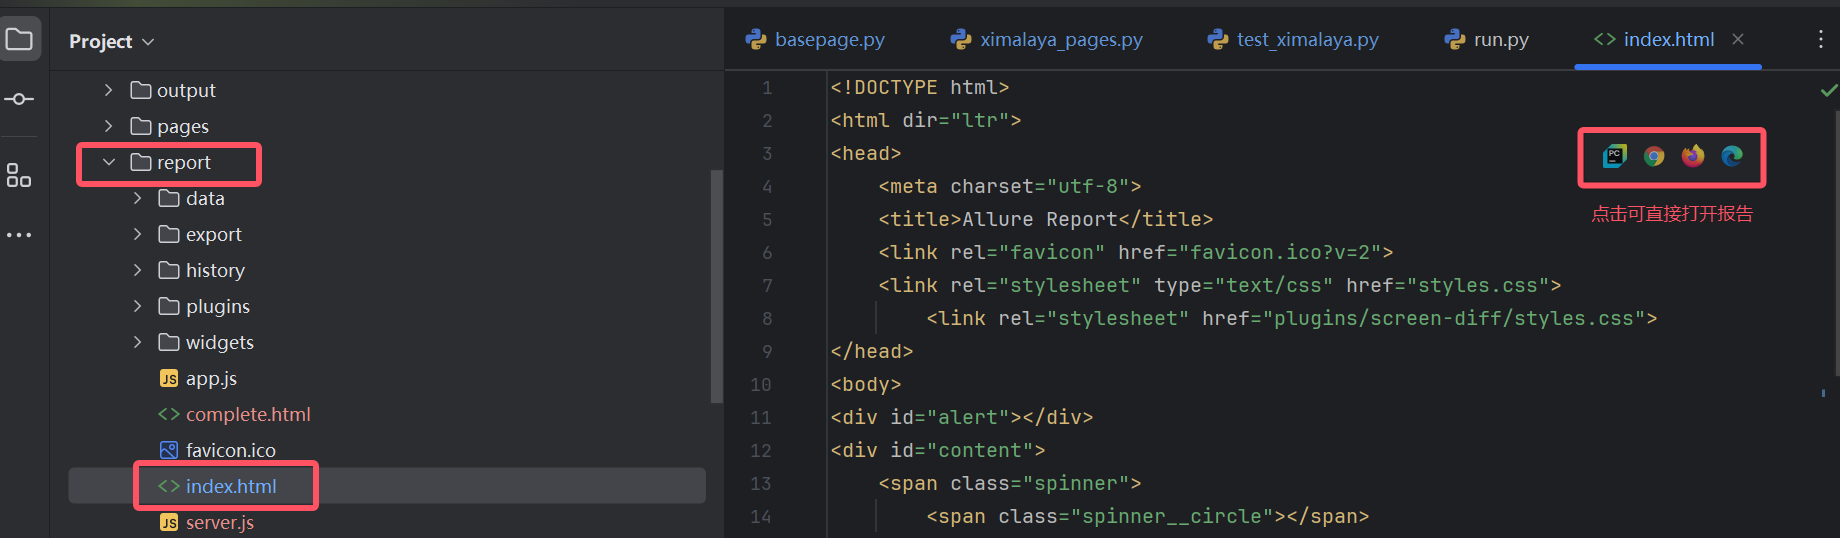This screenshot has height=538, width=1840.
Task: Click the green inspection checkmark icon
Action: [1829, 90]
